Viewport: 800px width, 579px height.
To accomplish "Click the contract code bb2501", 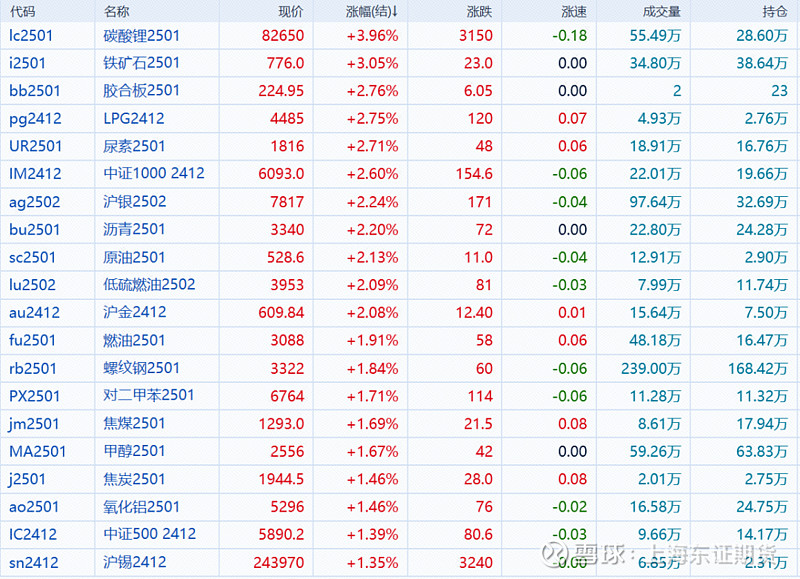I will click(35, 91).
